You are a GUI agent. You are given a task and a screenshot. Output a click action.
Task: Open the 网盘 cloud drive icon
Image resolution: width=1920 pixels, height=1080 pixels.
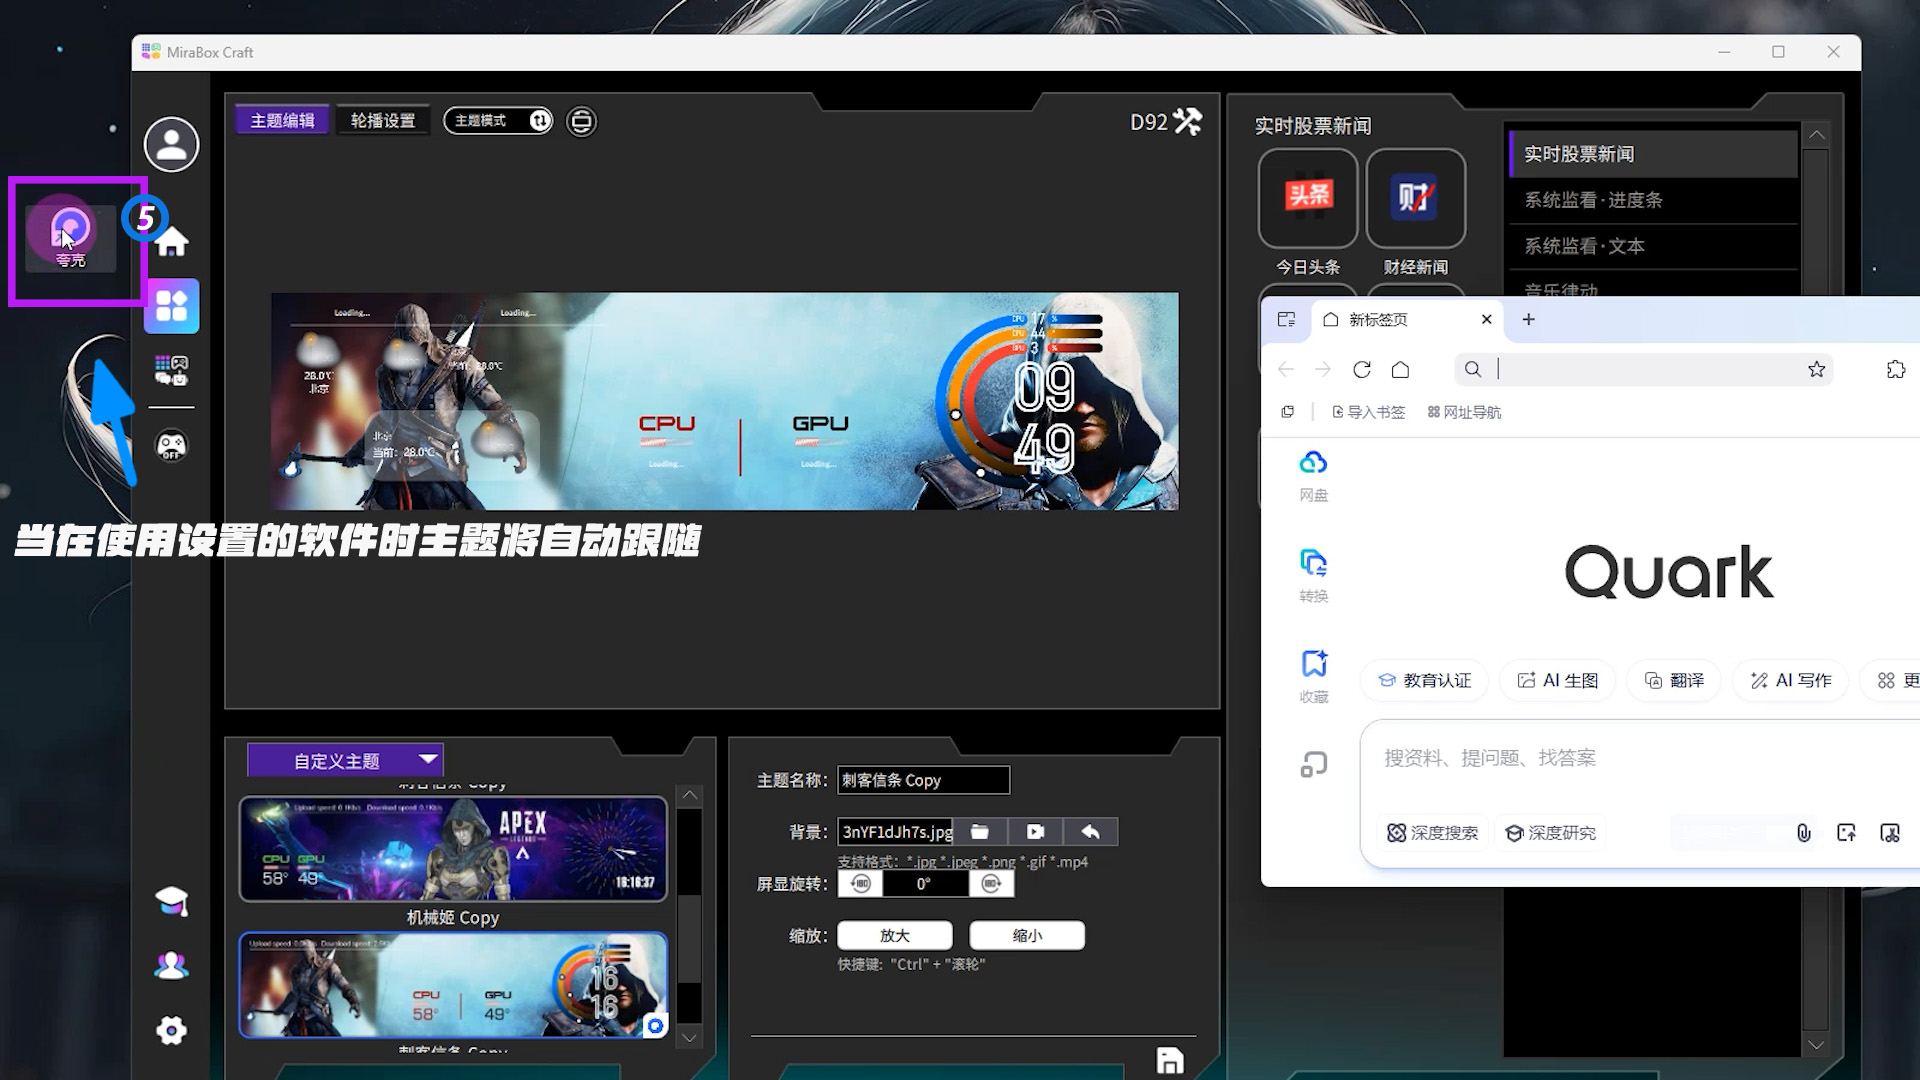point(1314,475)
